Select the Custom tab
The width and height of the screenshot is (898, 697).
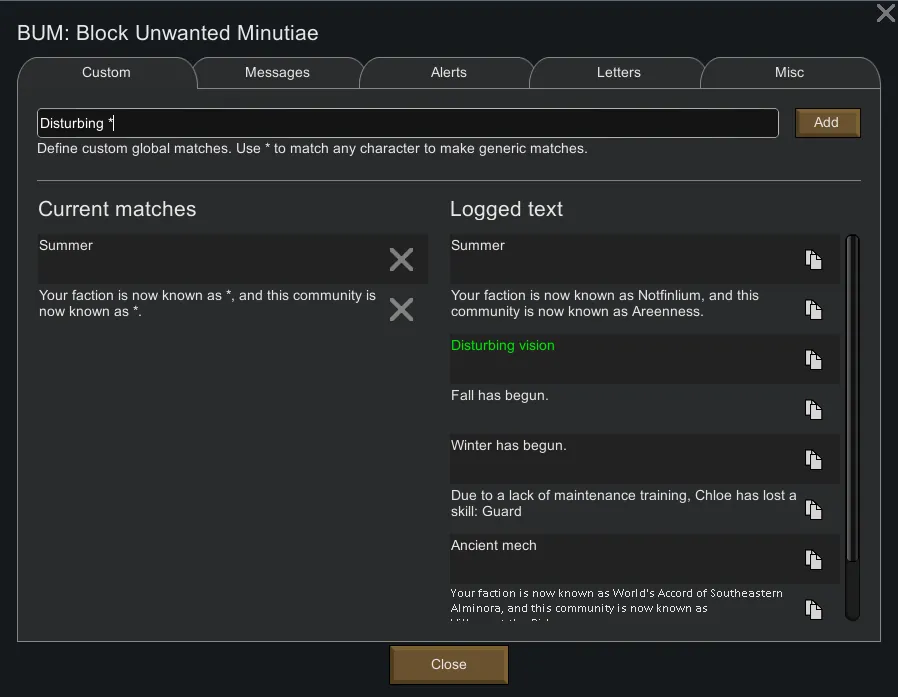click(x=106, y=73)
